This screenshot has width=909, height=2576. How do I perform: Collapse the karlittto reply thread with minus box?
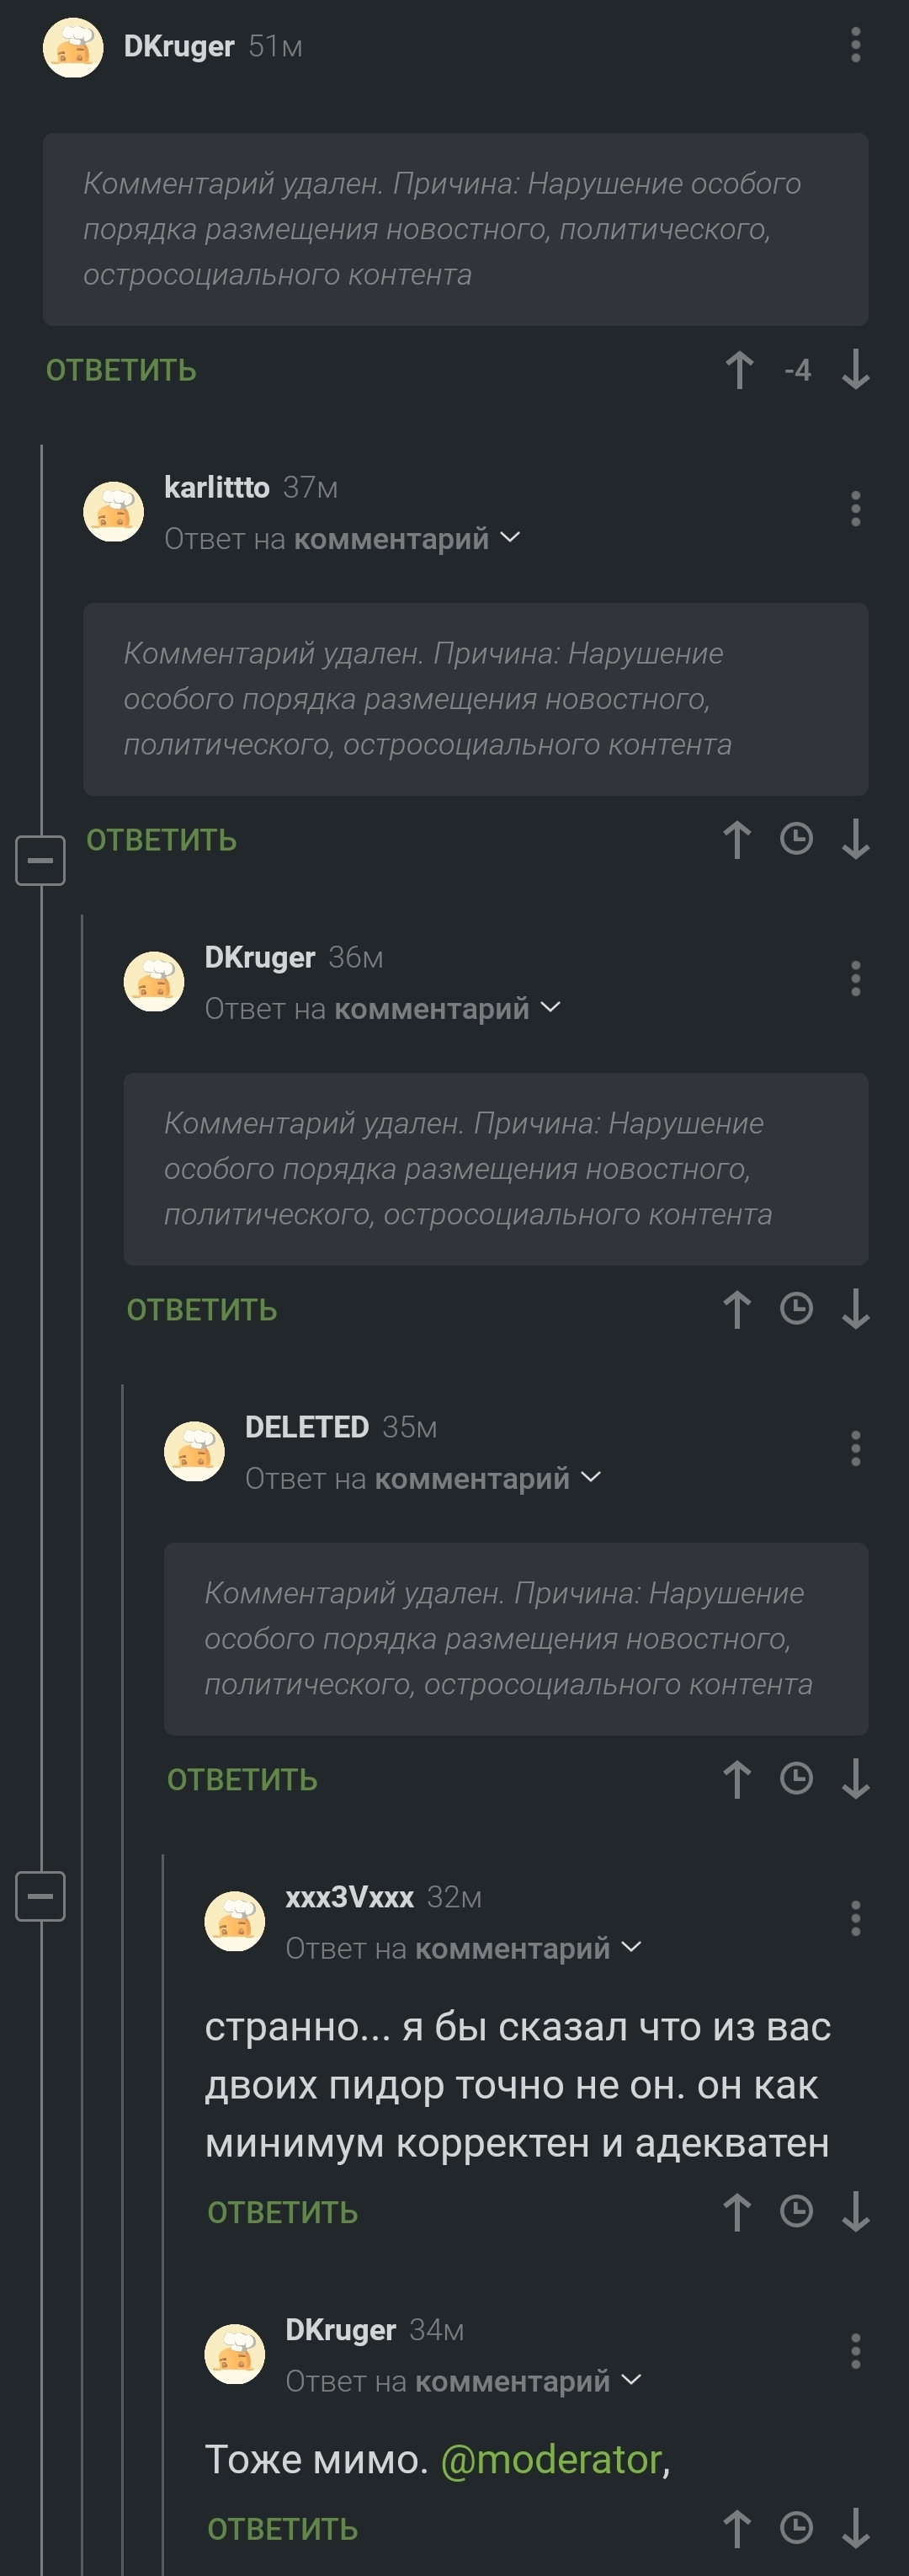(40, 860)
